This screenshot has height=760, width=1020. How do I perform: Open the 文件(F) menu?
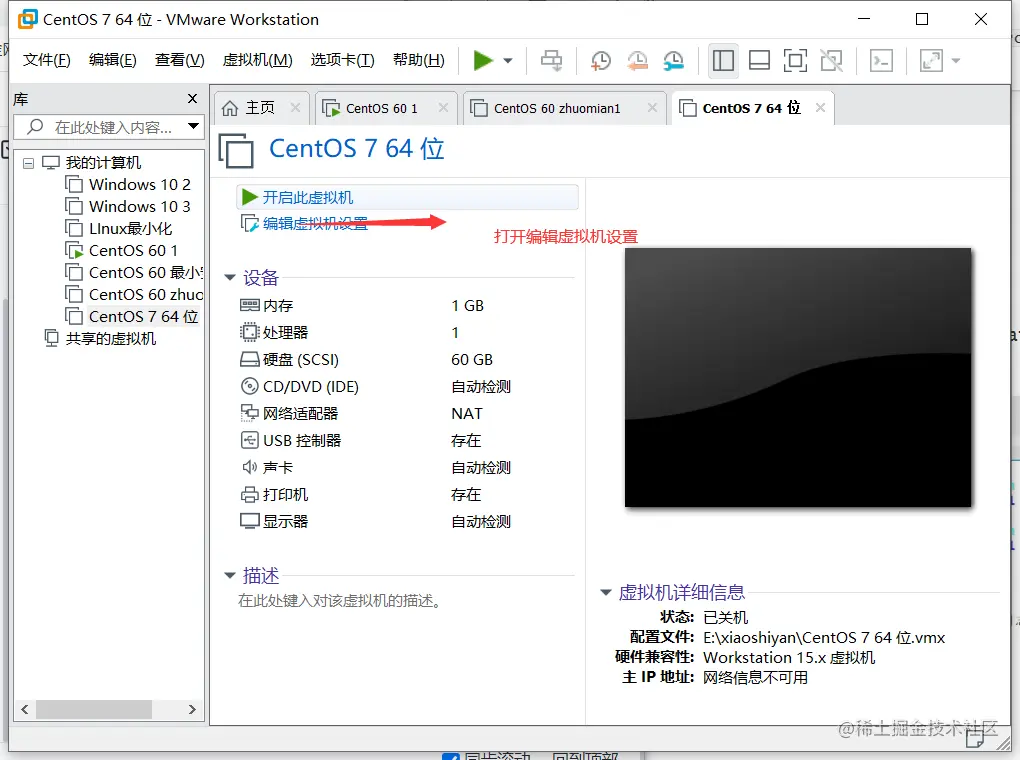(46, 61)
